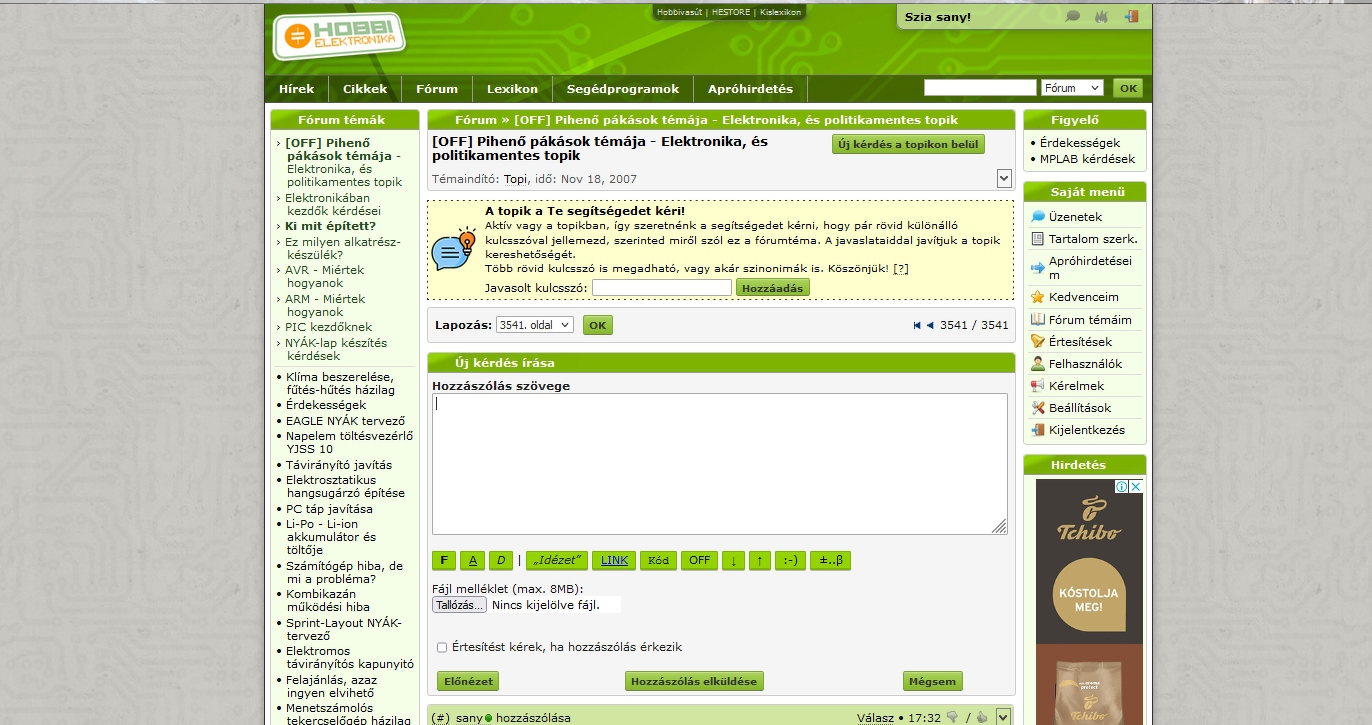Open the Válasz reply link on sany's post
Viewport: 1372px width, 725px height.
click(875, 718)
